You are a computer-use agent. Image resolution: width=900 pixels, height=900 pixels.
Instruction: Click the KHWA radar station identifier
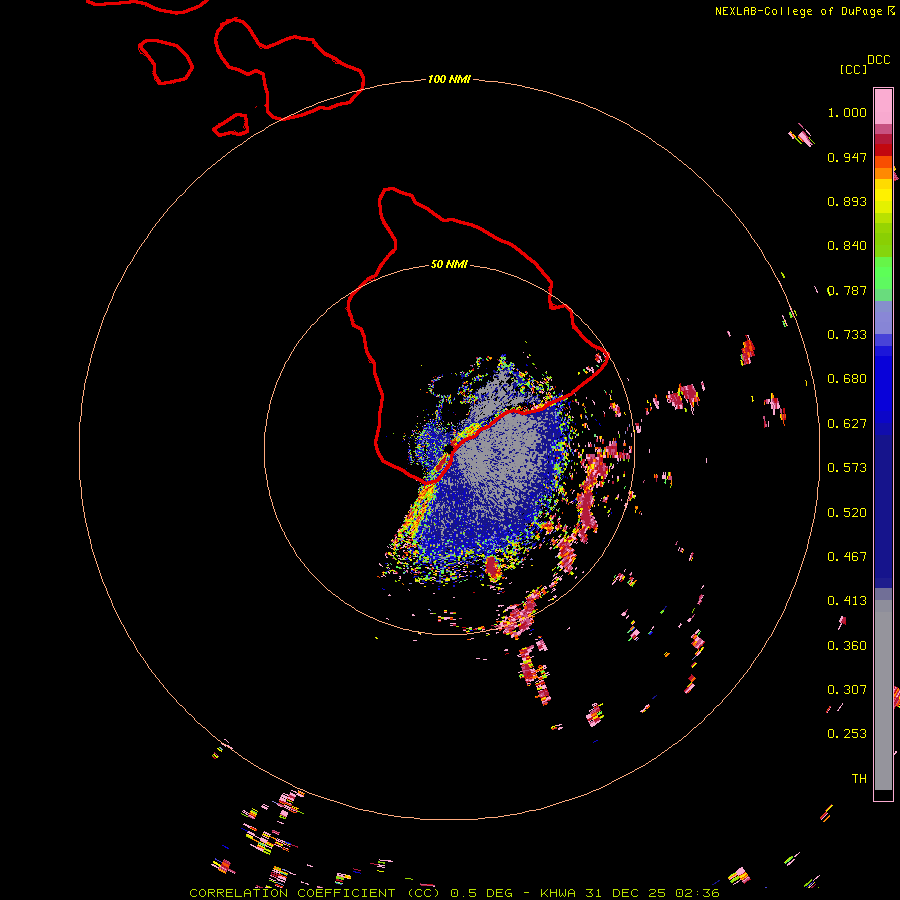click(x=557, y=893)
